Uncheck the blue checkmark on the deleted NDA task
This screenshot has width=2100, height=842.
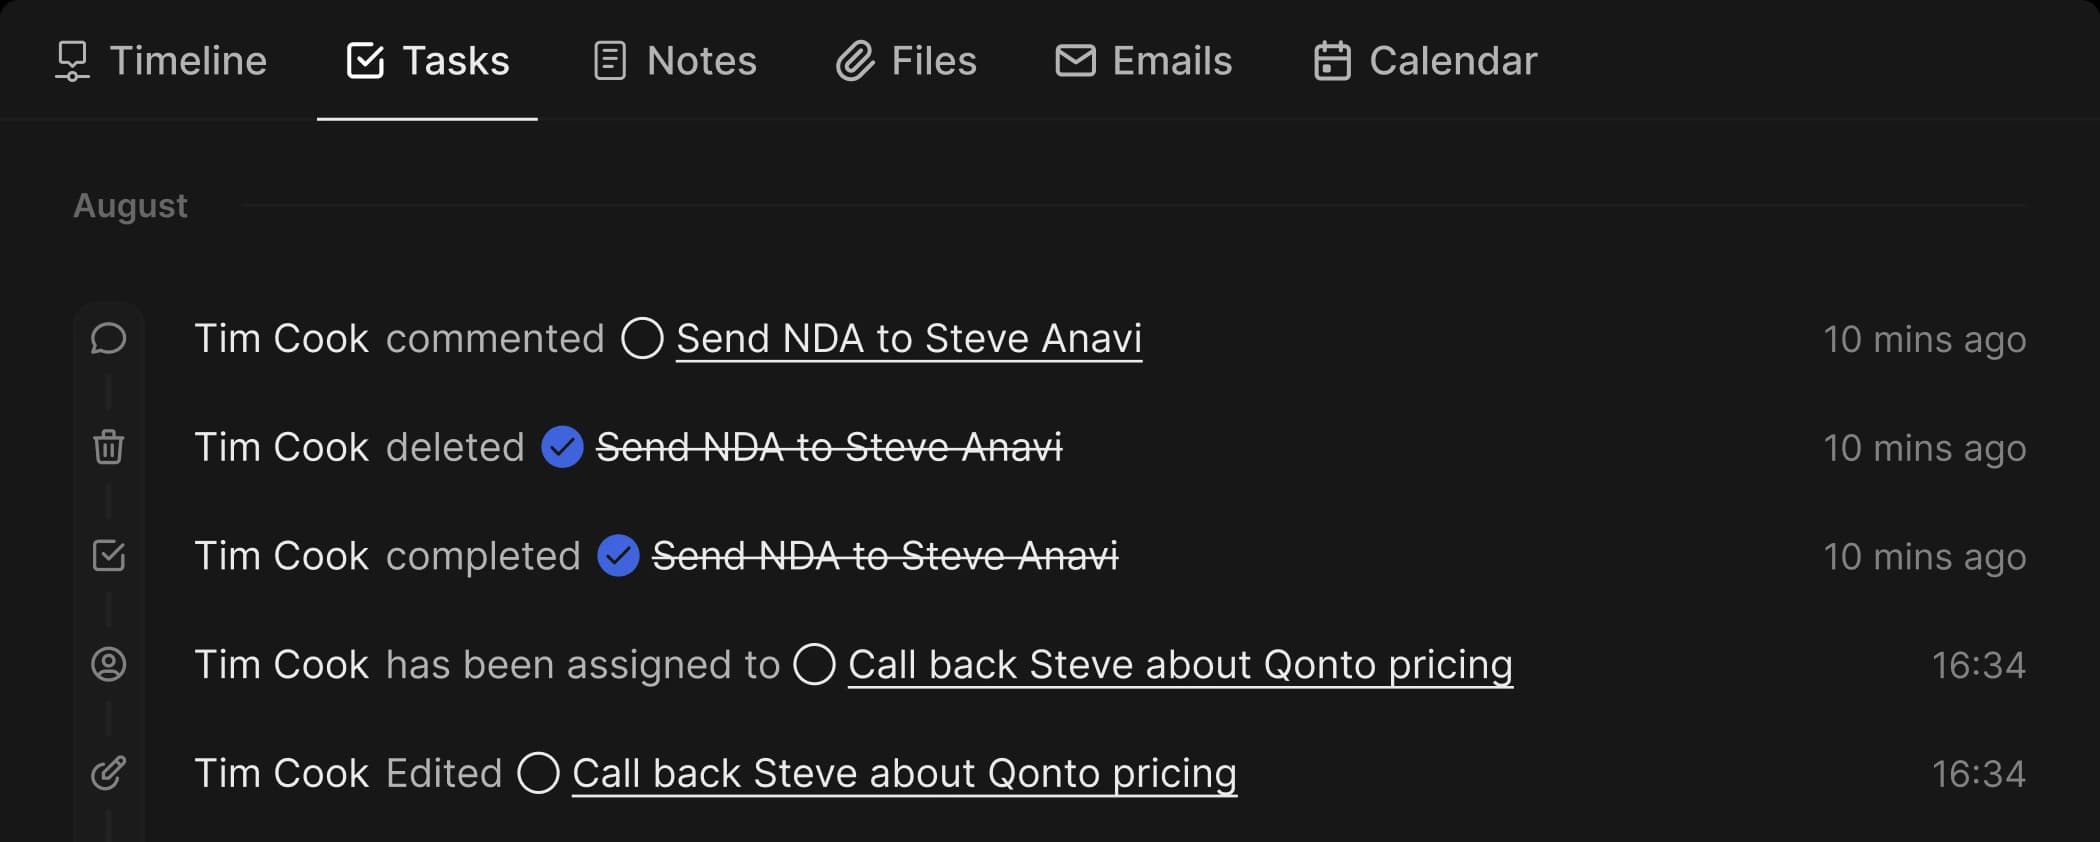(x=562, y=447)
